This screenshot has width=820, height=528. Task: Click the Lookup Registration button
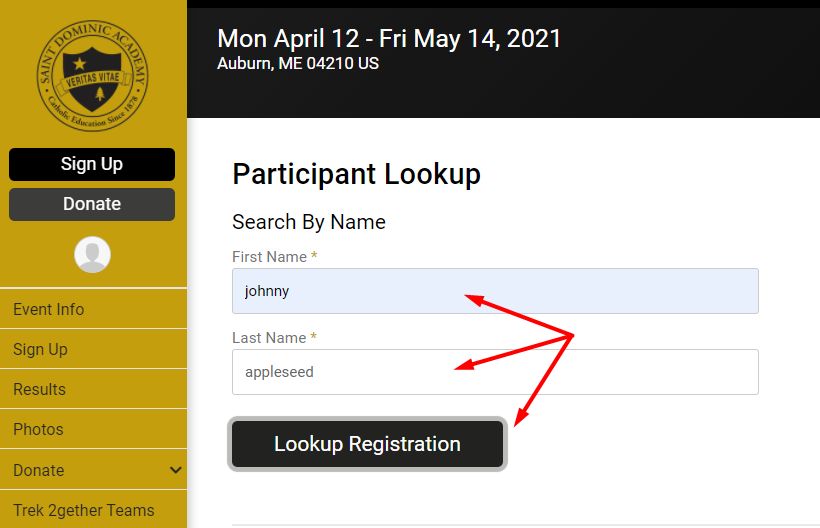(368, 444)
